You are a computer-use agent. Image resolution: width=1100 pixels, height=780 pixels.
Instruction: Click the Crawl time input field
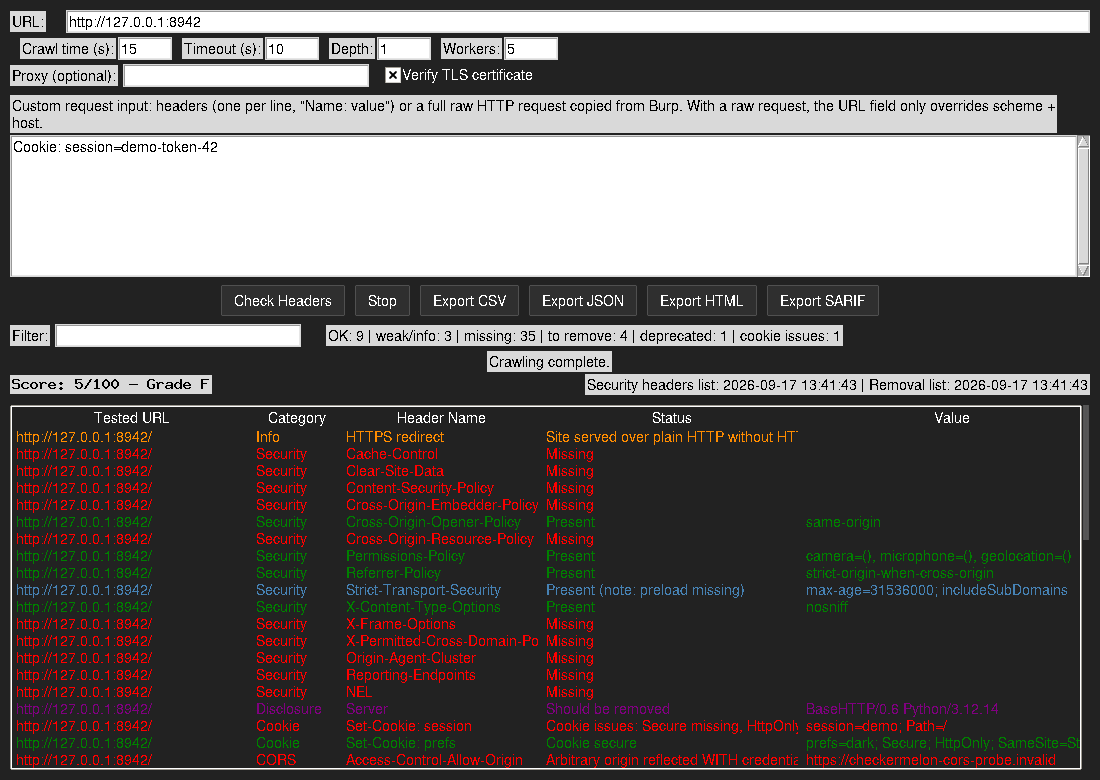coord(145,49)
